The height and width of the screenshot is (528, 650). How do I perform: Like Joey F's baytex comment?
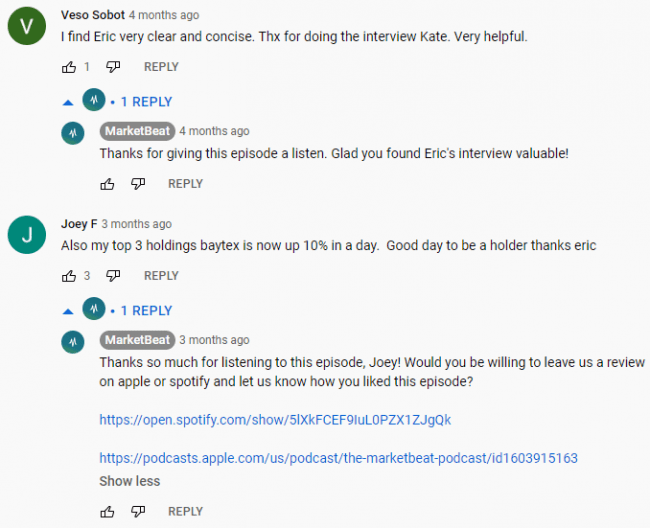pyautogui.click(x=69, y=276)
